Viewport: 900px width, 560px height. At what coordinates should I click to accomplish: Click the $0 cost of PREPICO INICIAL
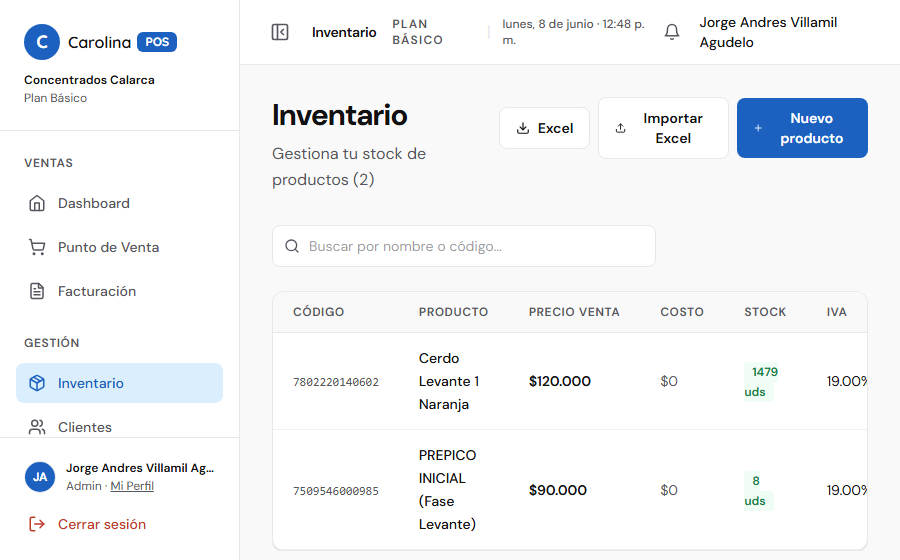tap(669, 490)
